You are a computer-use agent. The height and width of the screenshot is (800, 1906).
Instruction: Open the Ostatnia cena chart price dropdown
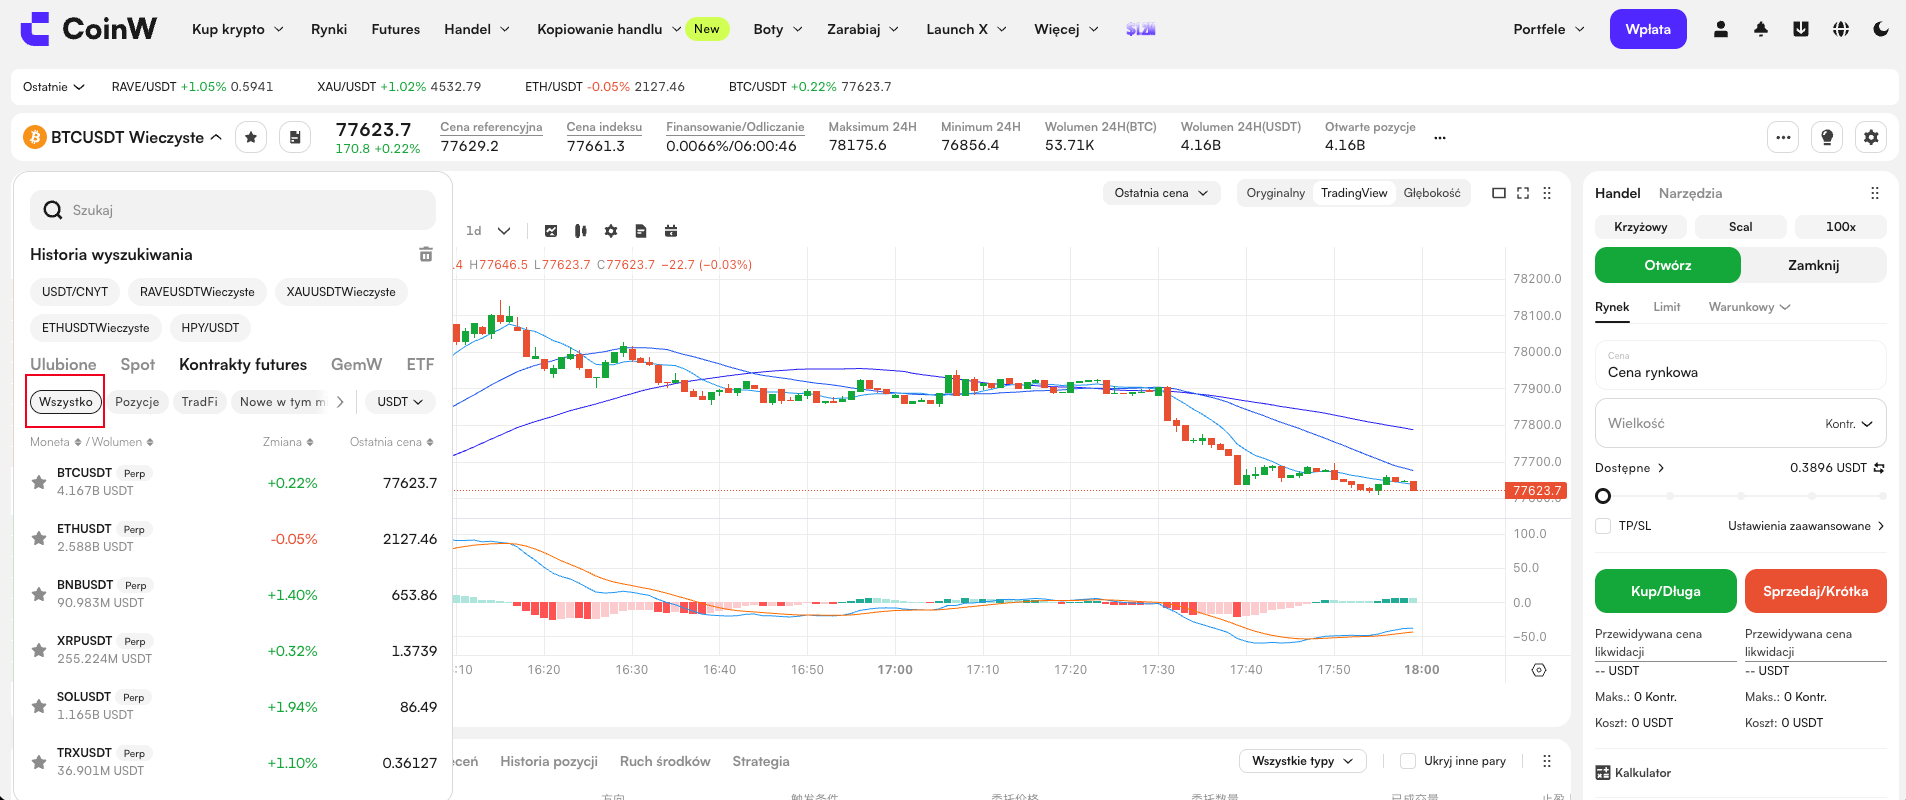coord(1161,193)
